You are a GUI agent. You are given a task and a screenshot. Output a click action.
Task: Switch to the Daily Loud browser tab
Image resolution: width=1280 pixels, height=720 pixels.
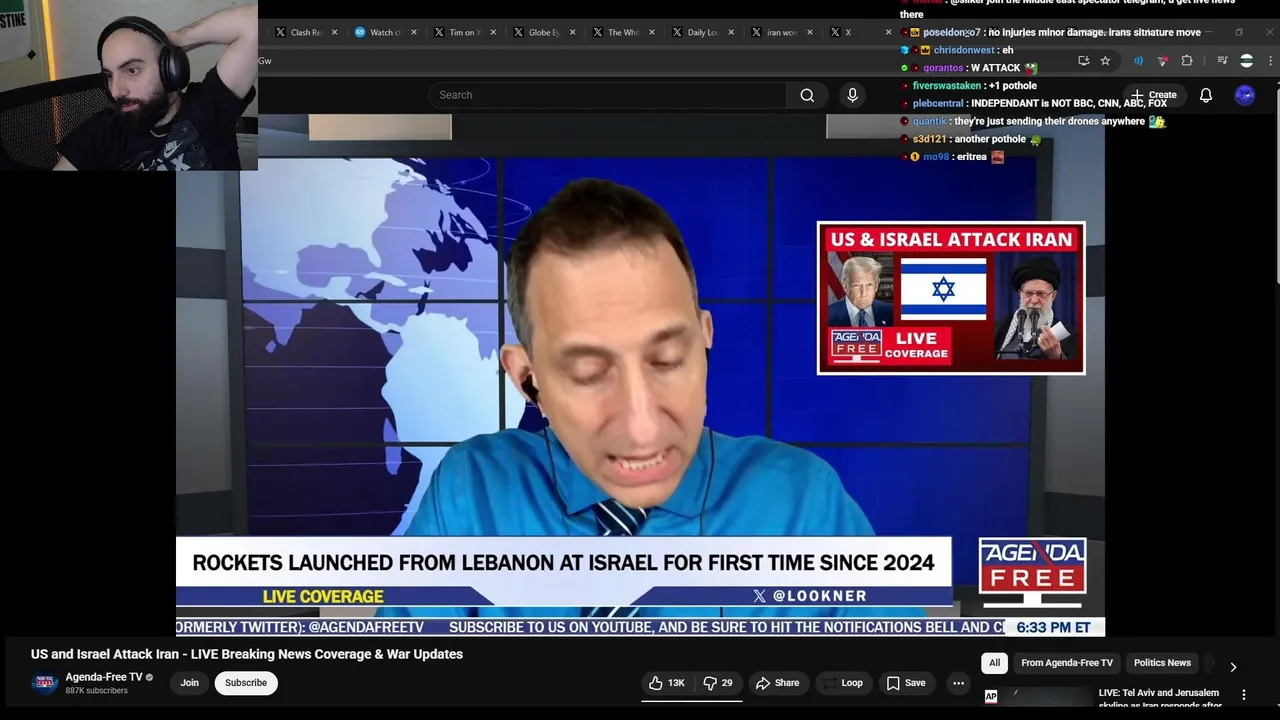pyautogui.click(x=702, y=32)
